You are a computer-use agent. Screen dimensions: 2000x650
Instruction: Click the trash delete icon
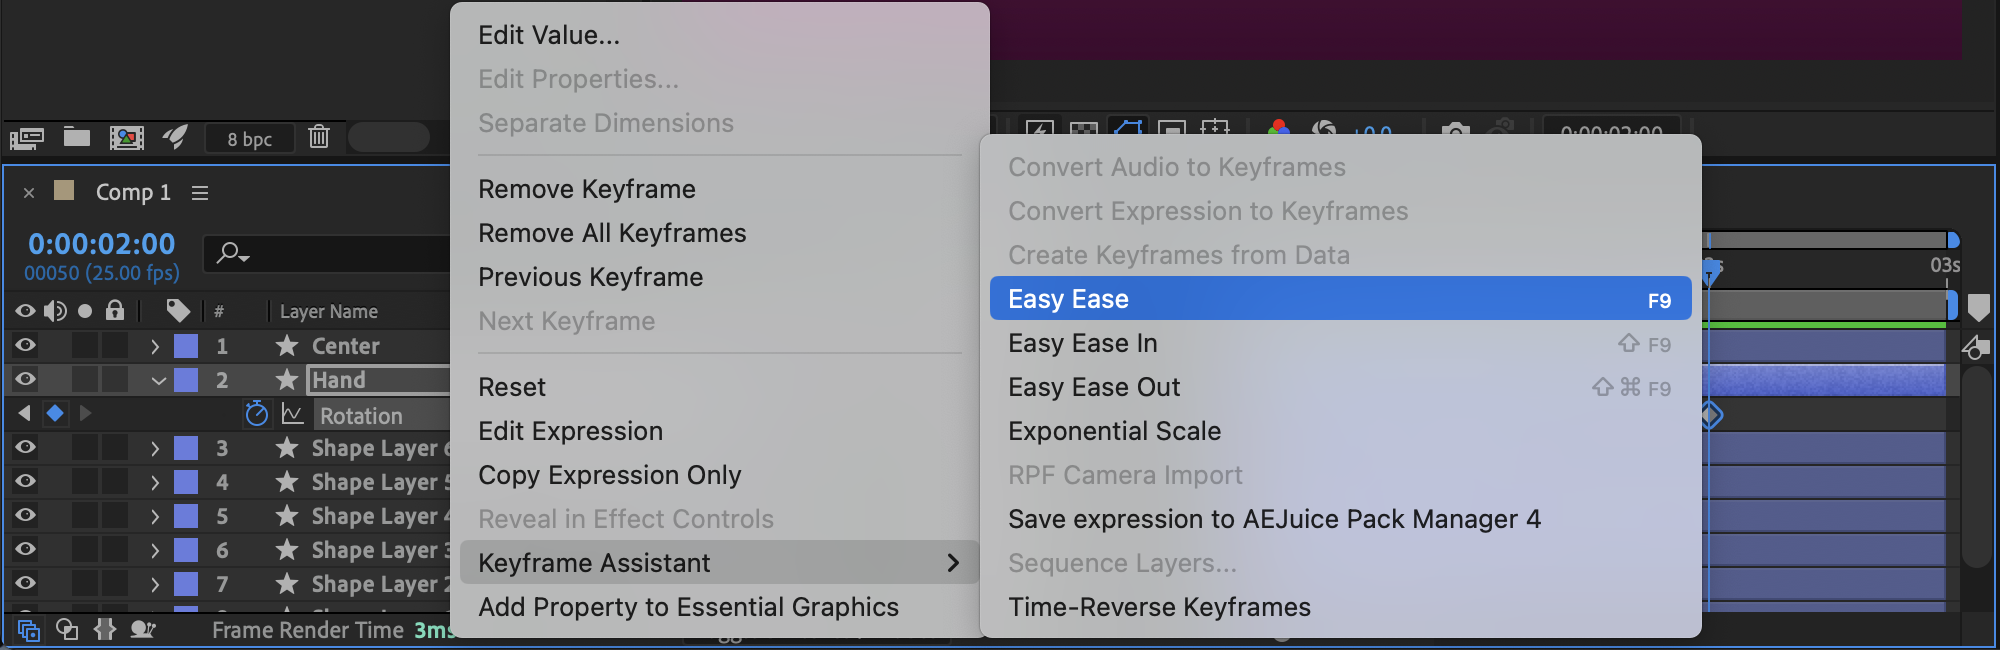[x=319, y=136]
